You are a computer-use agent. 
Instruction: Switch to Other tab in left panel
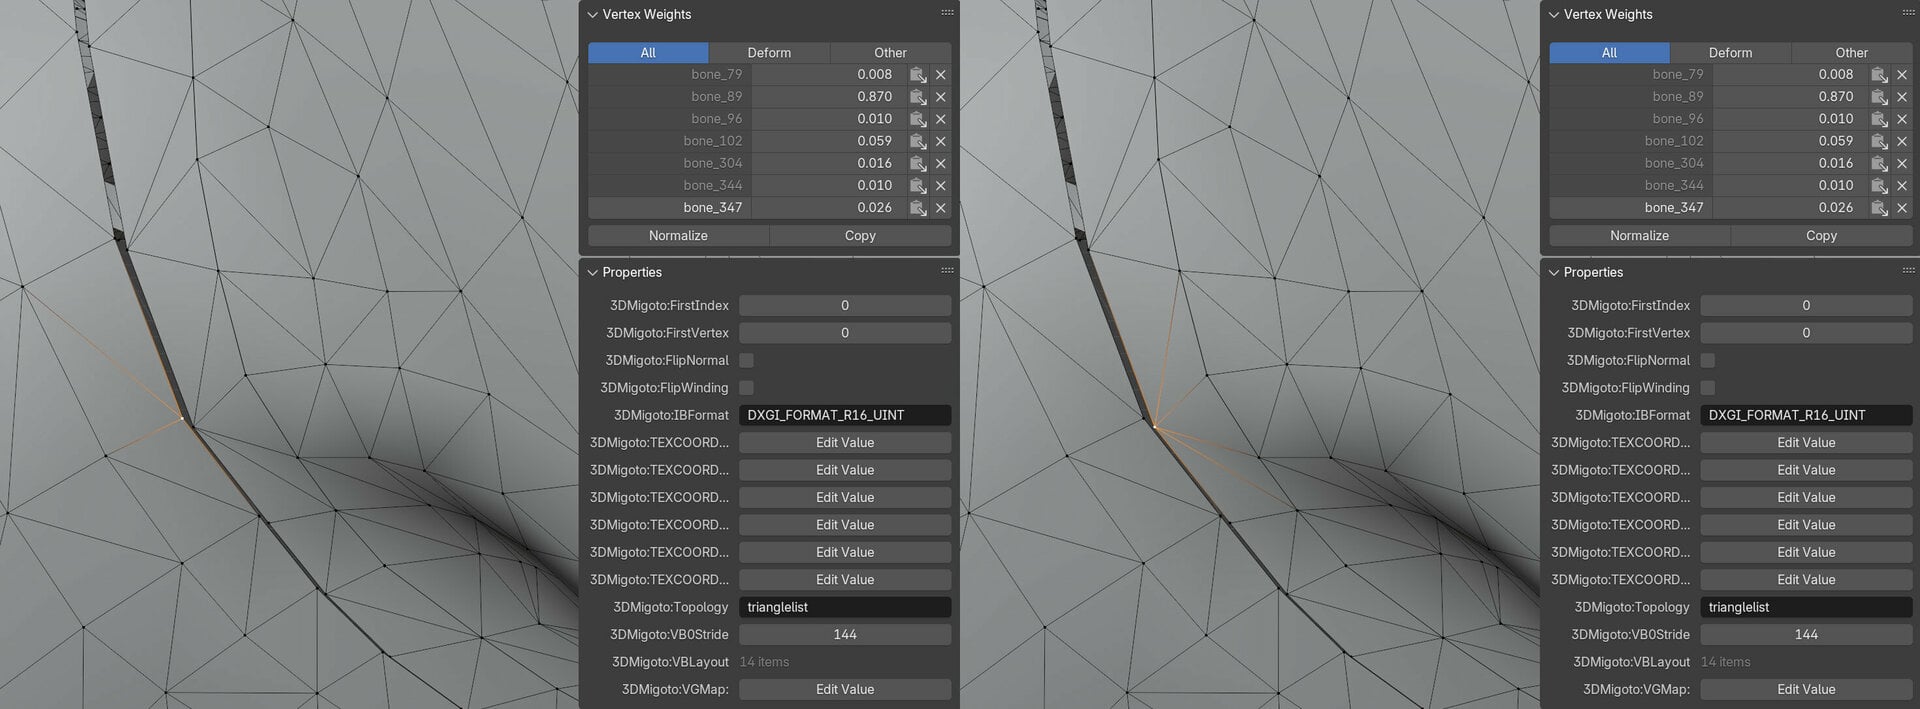(890, 53)
